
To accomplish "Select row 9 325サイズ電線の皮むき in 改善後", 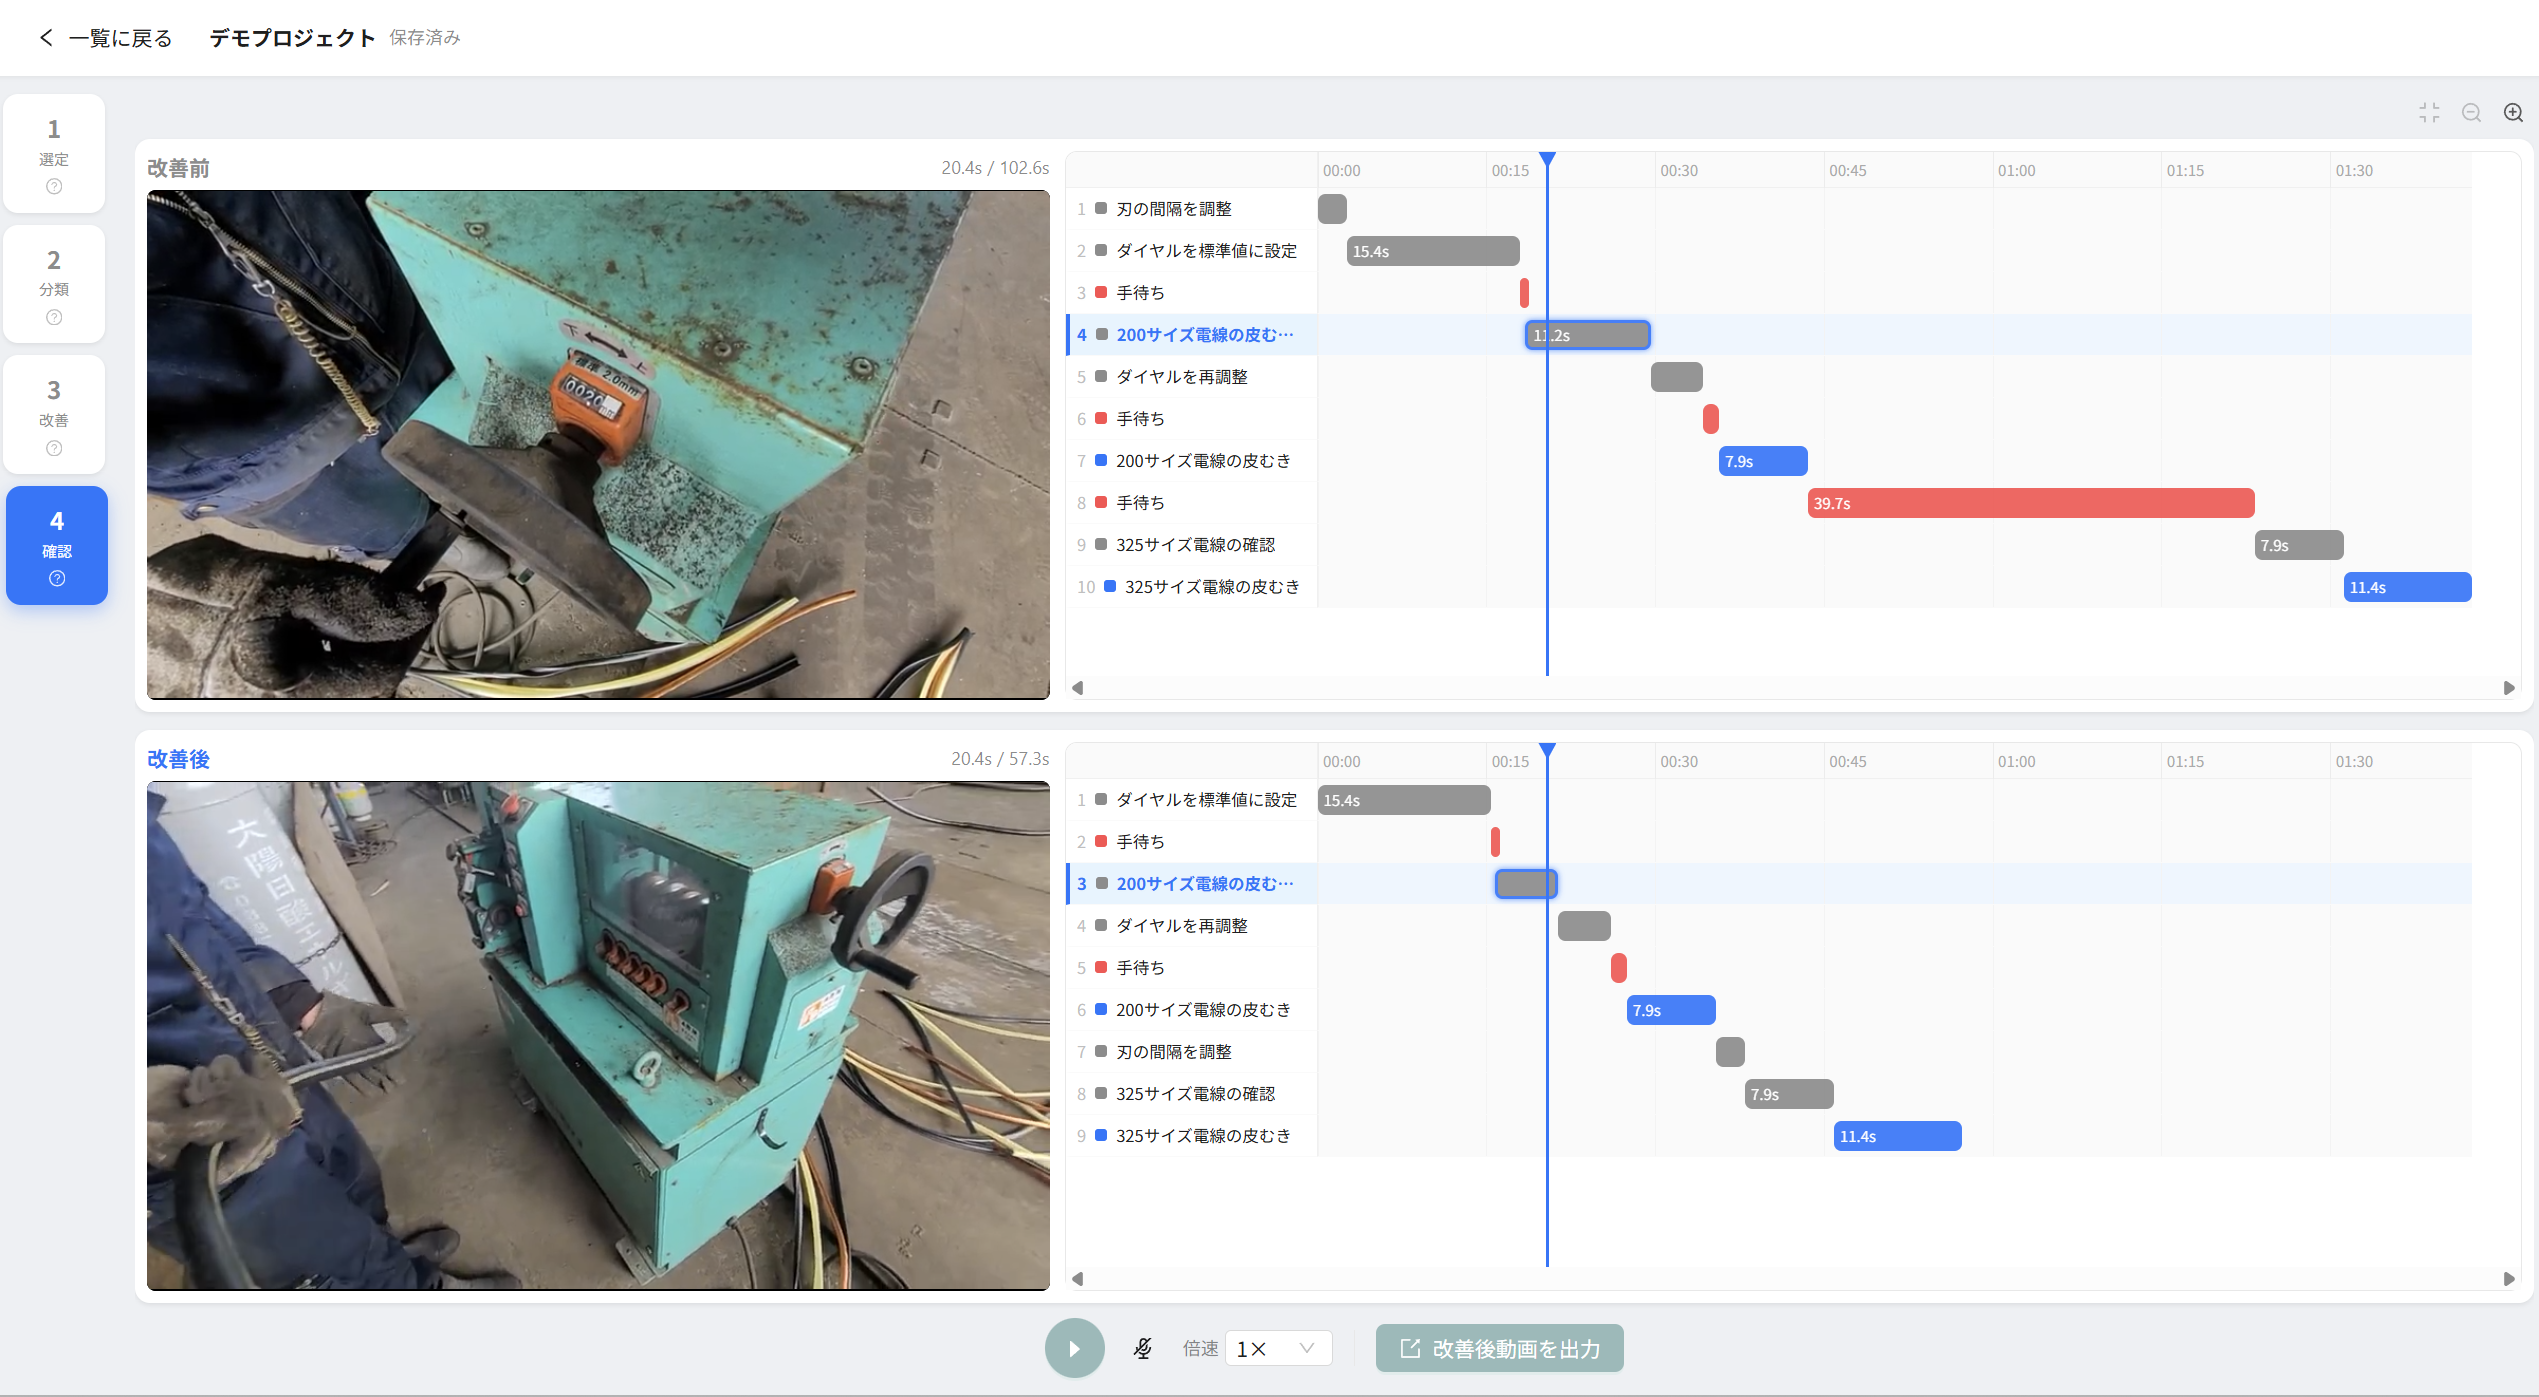I will 1192,1136.
